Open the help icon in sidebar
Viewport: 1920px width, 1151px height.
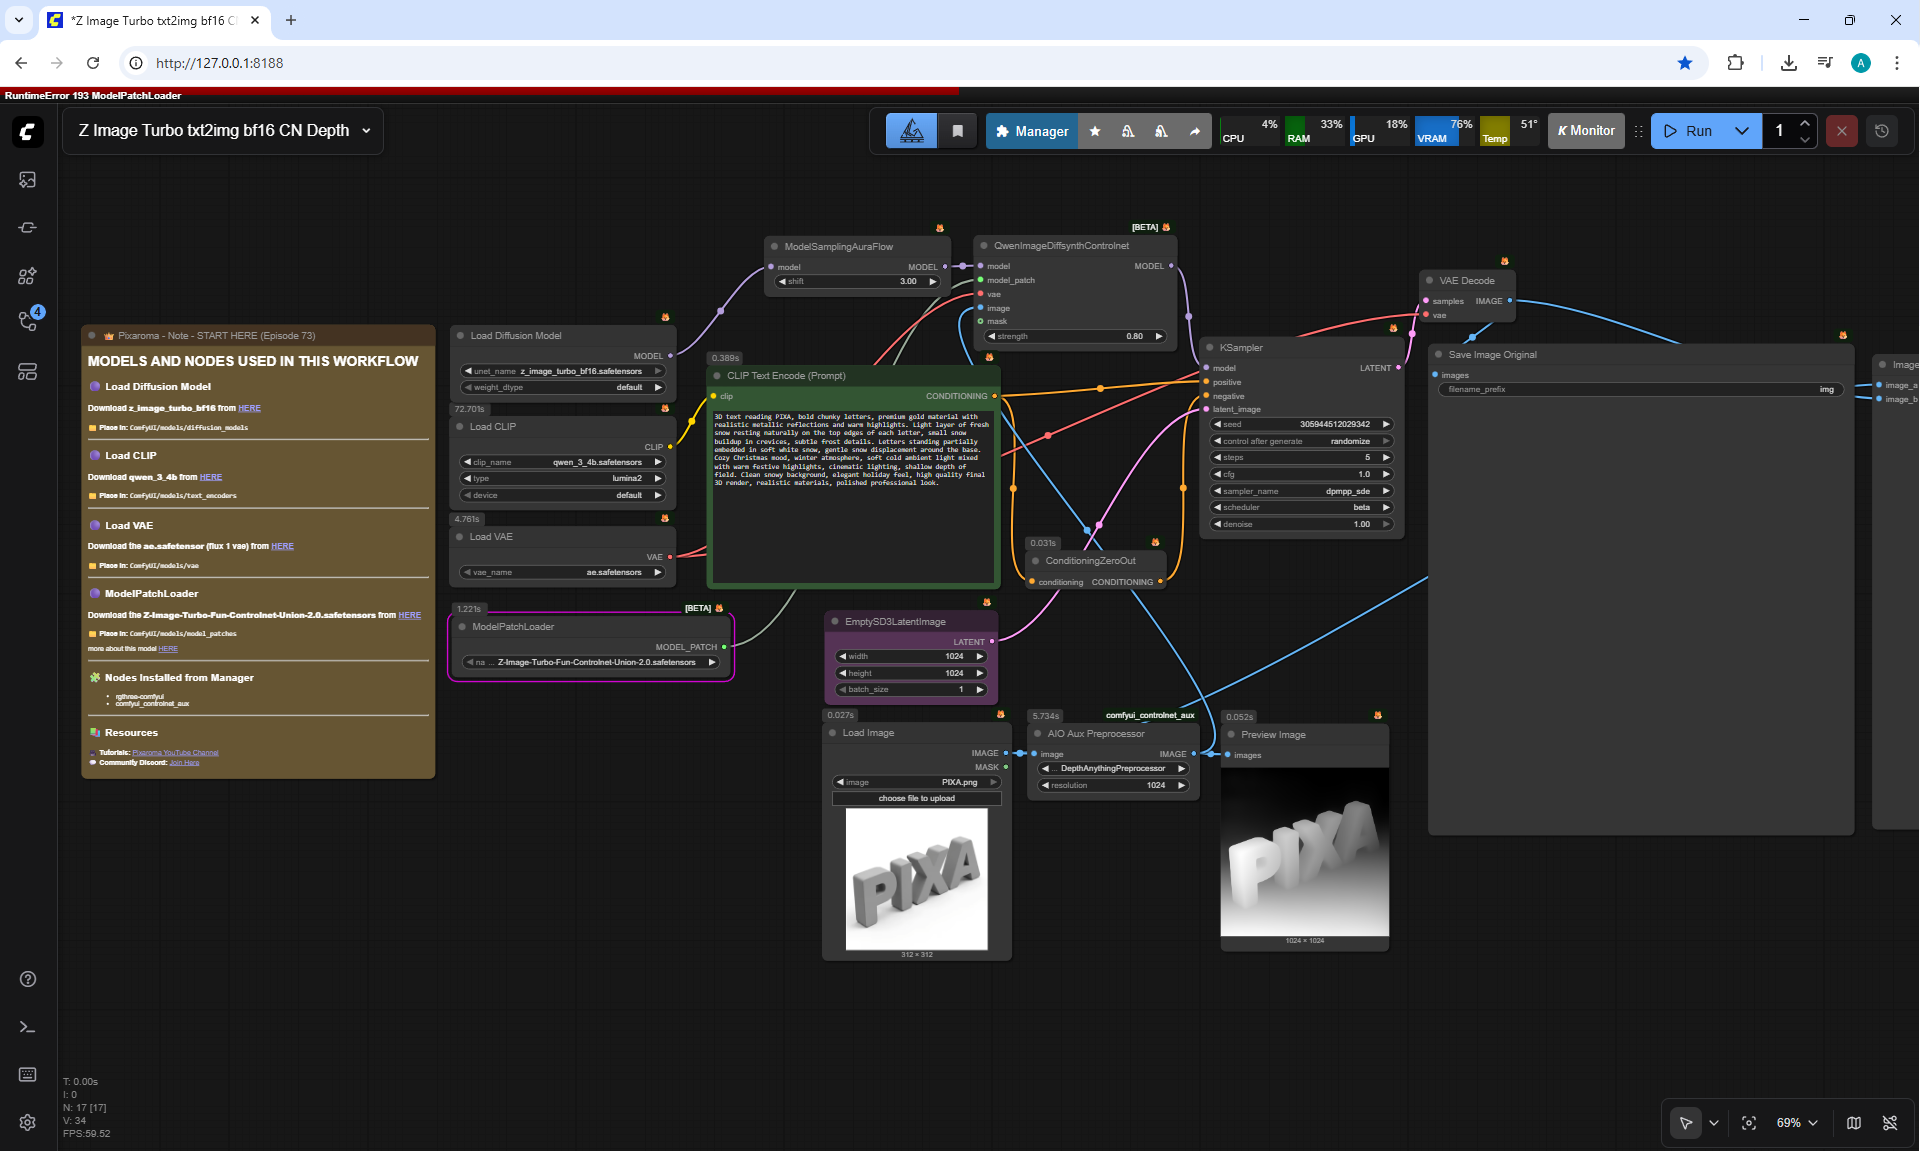click(x=27, y=979)
